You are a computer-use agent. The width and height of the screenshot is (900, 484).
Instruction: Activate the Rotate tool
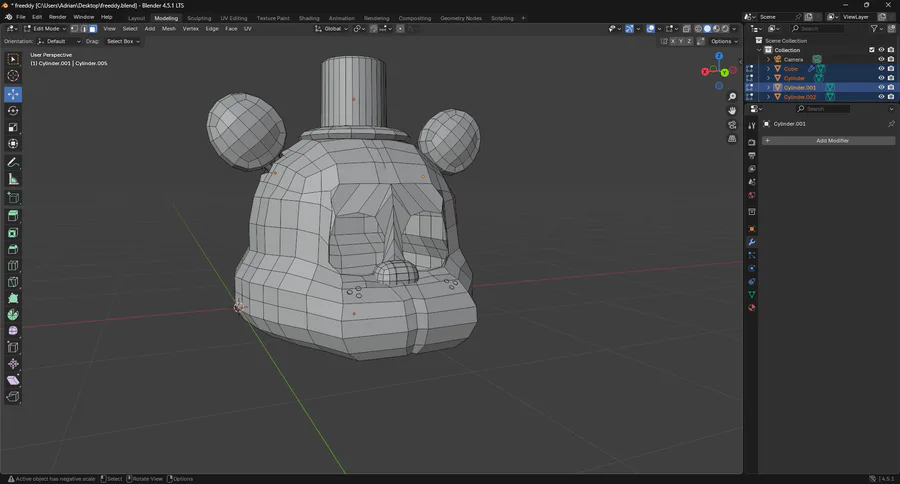13,111
